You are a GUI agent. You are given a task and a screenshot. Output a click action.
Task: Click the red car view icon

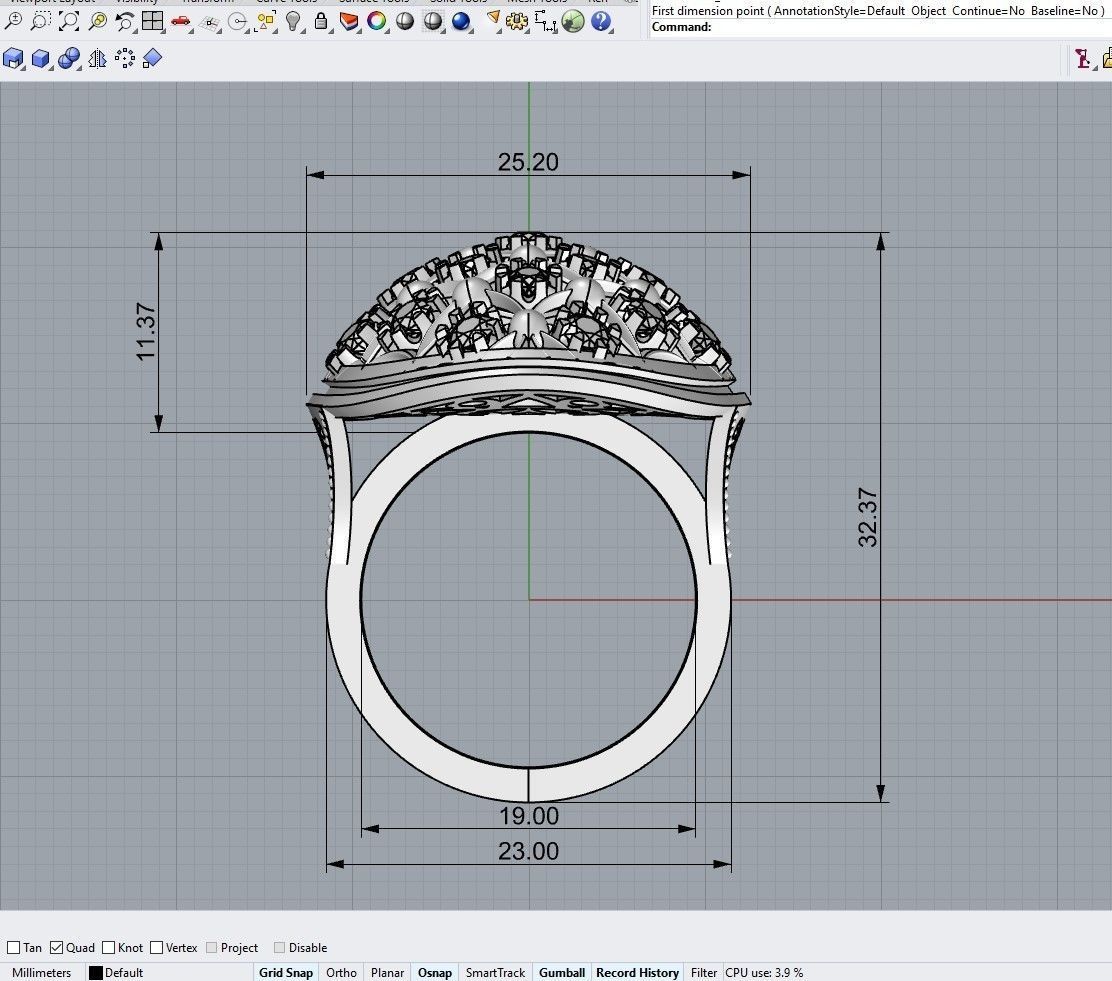click(181, 22)
